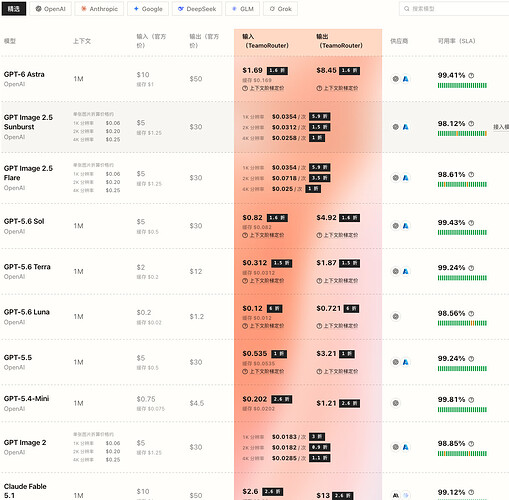
Task: Click the GPT Image 2.5 Sunburst model name
Action: [x=28, y=122]
